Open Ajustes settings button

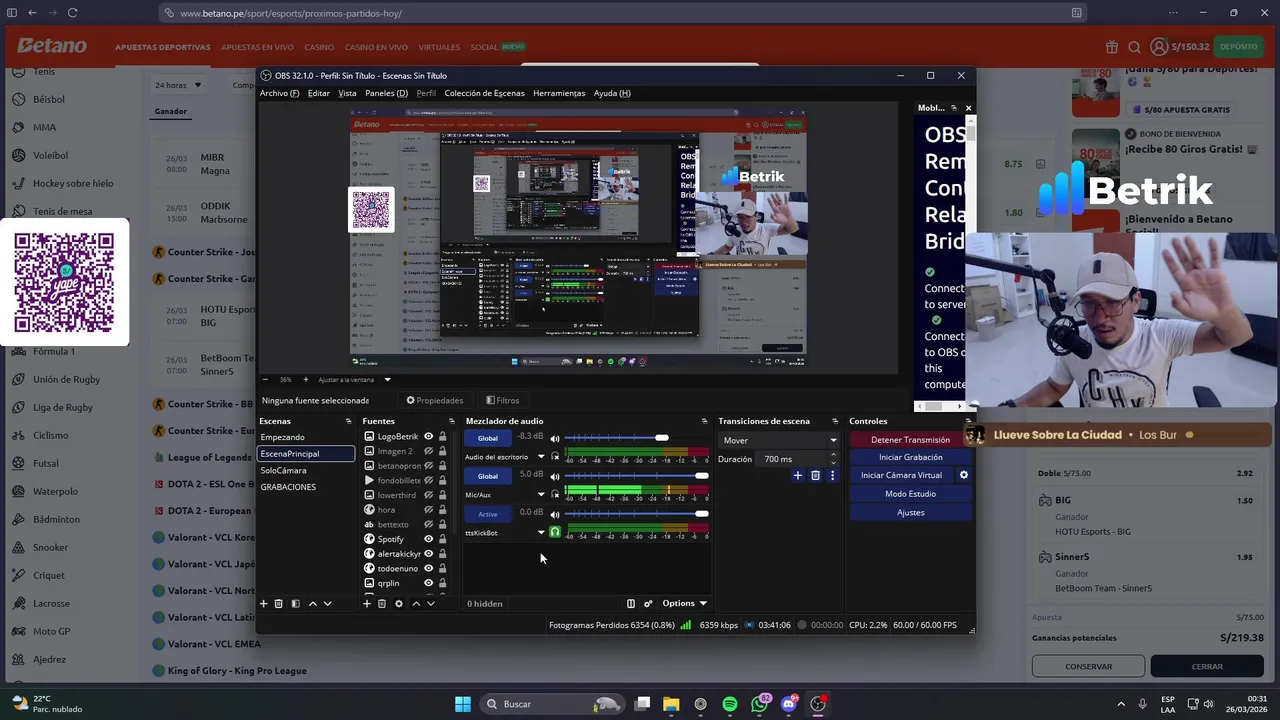coord(910,512)
